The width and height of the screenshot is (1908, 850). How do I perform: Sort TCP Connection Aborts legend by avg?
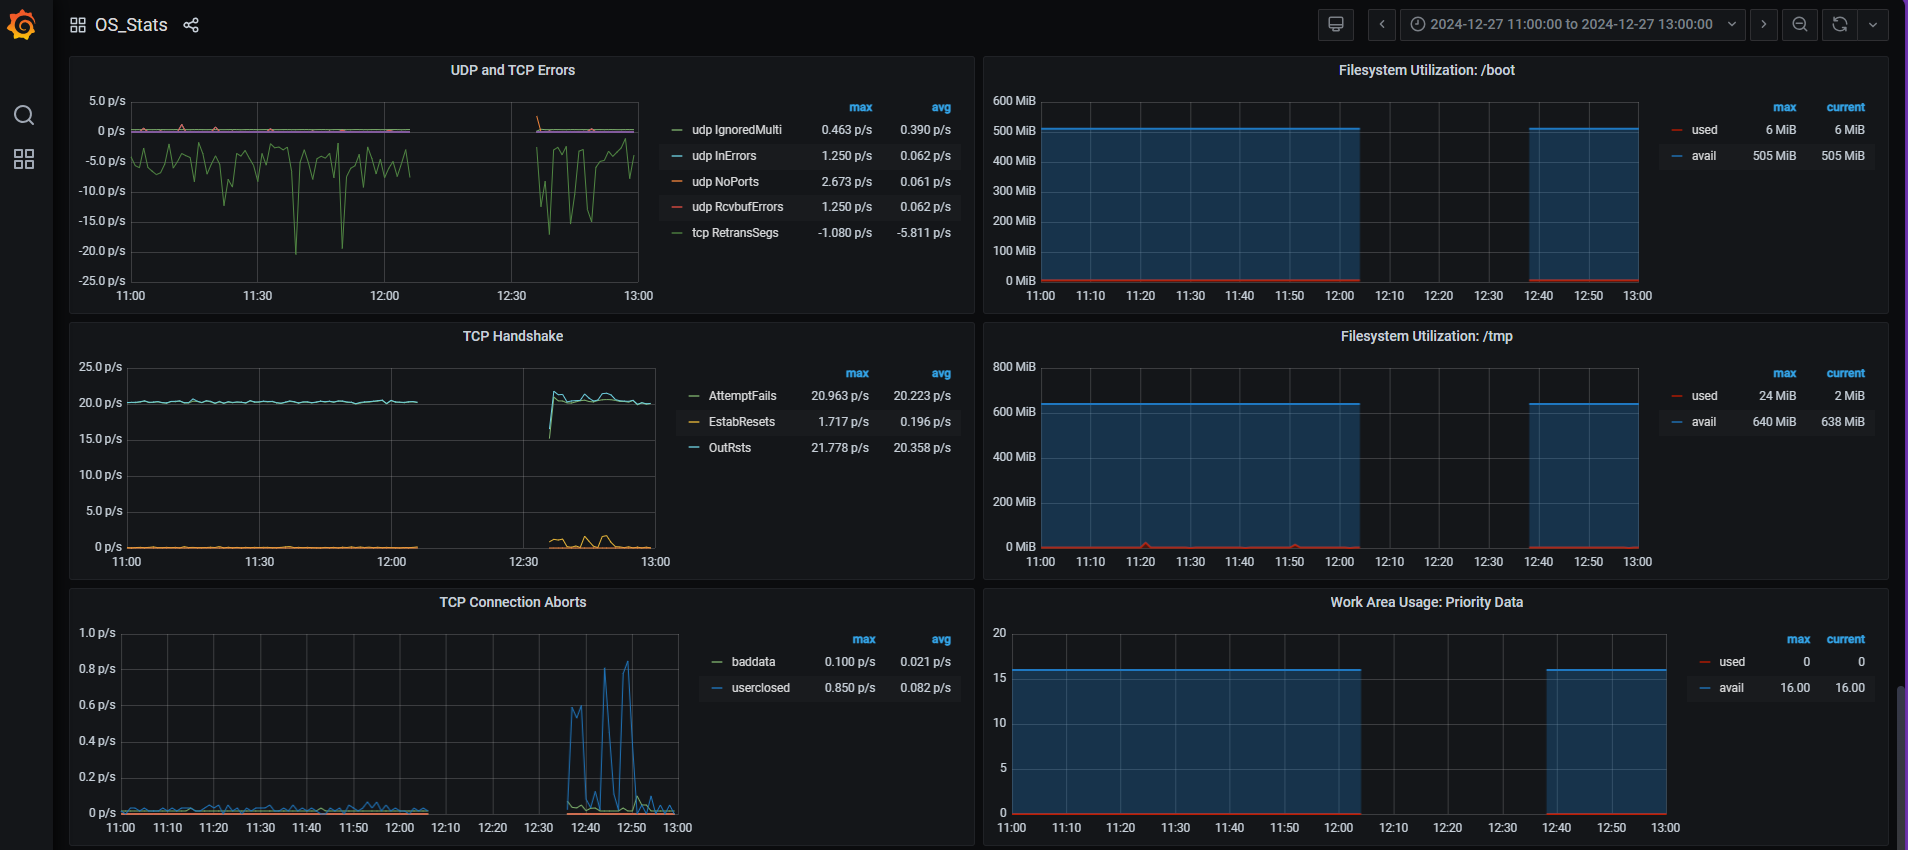(x=941, y=639)
